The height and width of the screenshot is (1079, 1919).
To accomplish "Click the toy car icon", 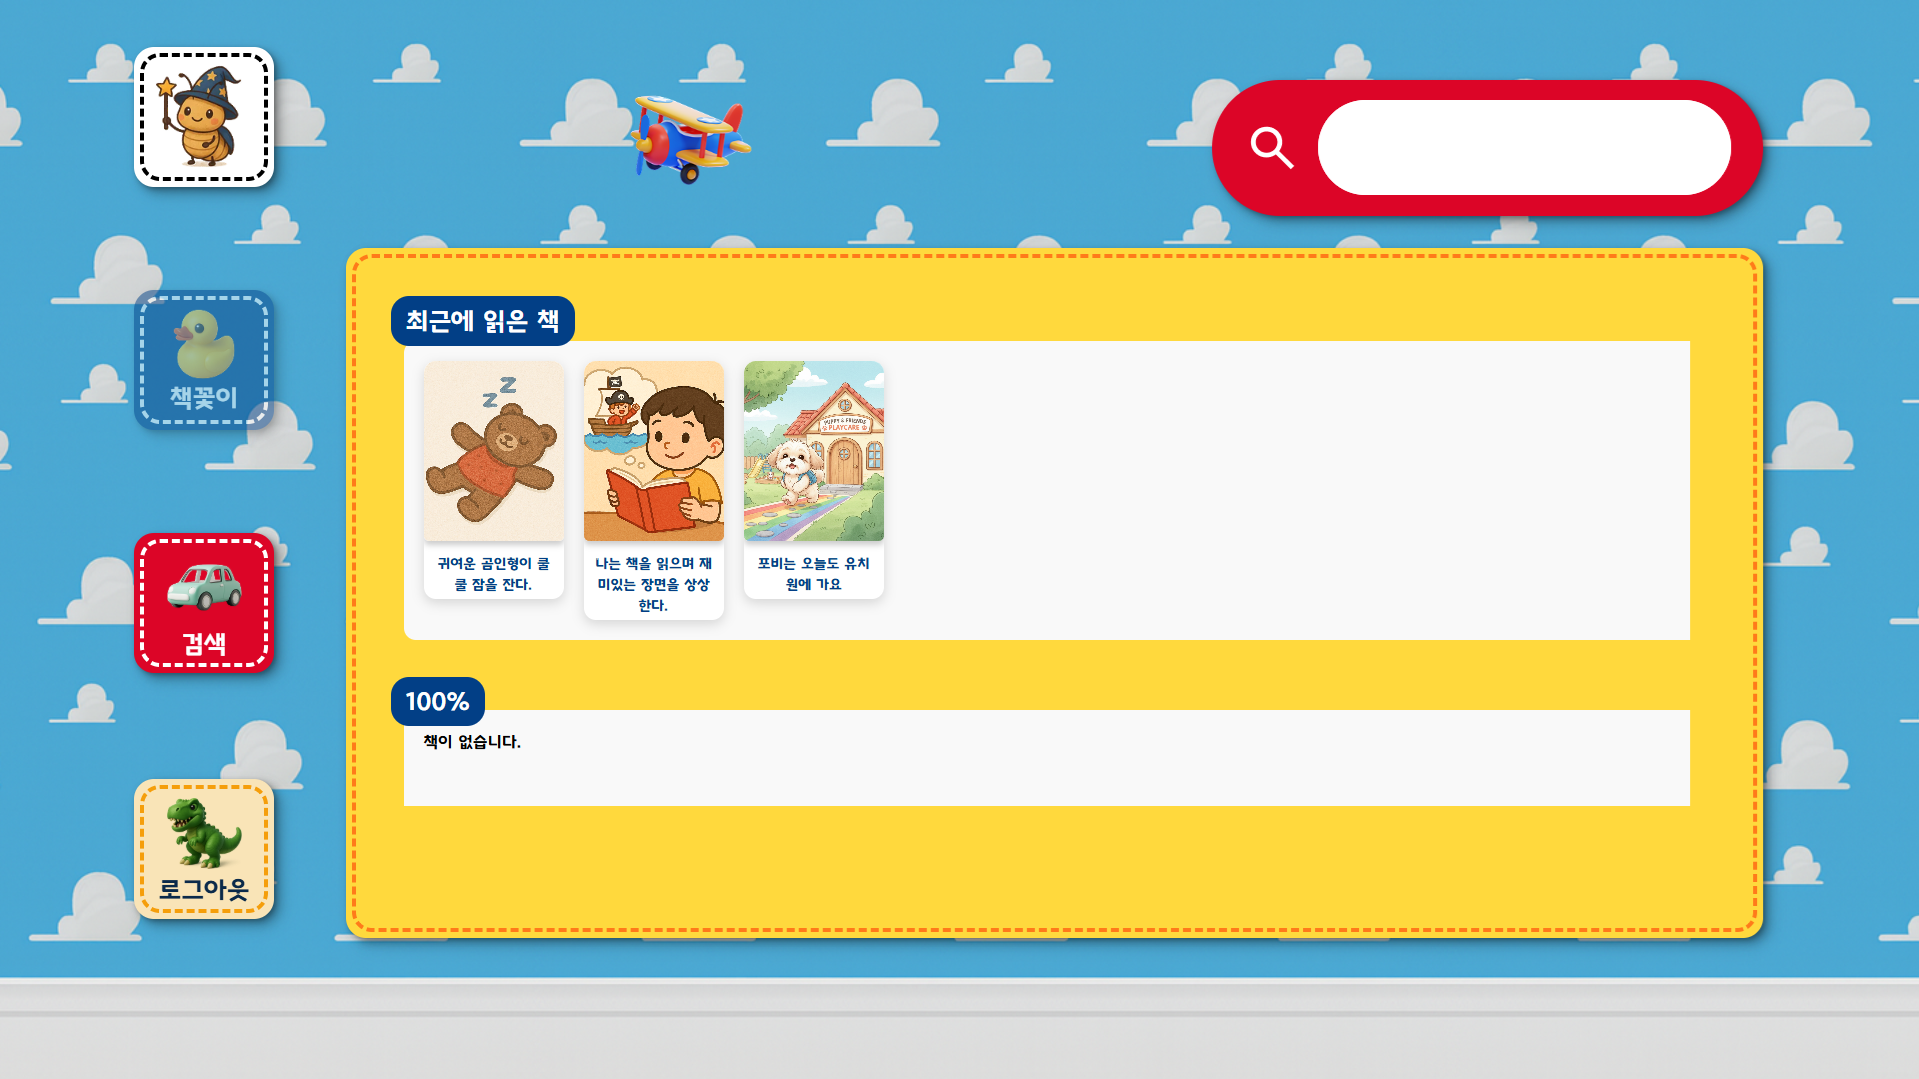I will coord(204,587).
